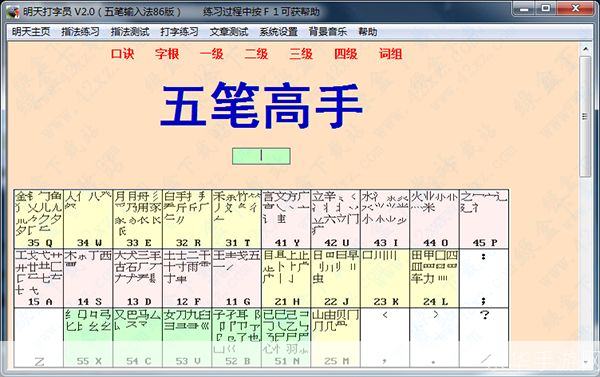Open the 打字练习 menu
600x377 pixels.
point(179,32)
